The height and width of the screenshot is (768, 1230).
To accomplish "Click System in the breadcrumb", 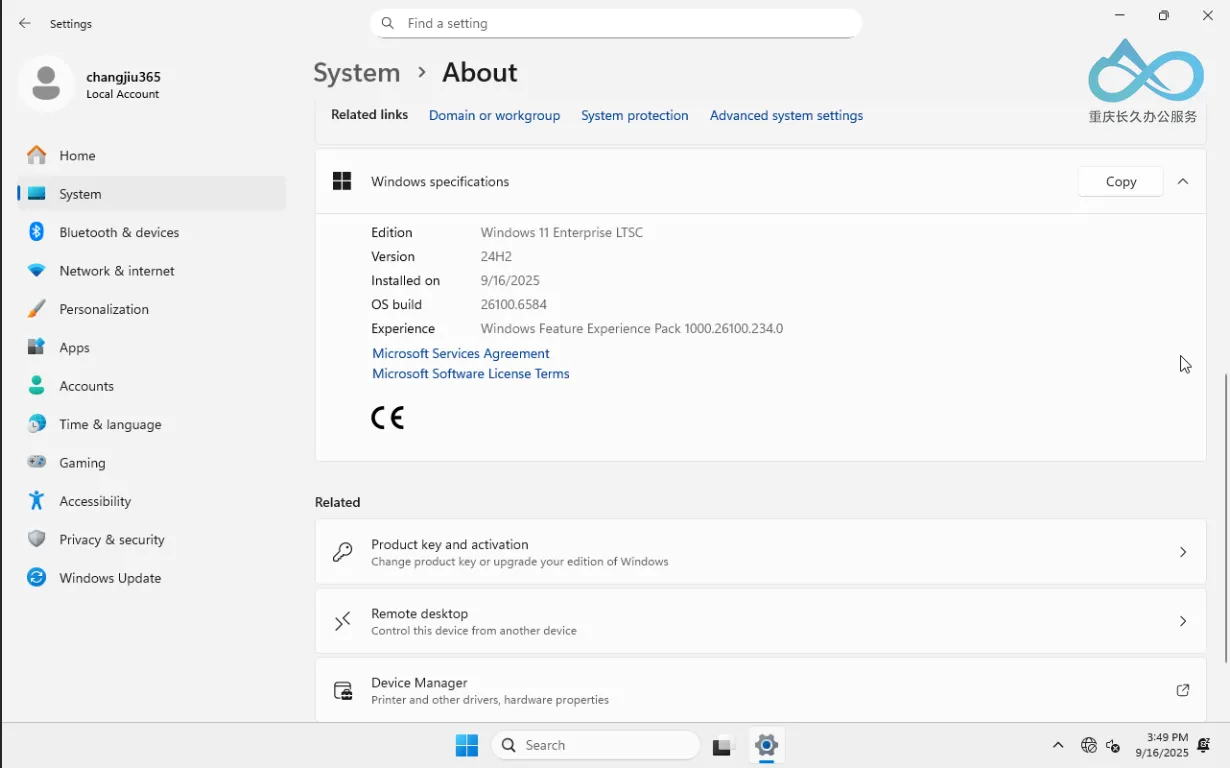I will pos(357,73).
